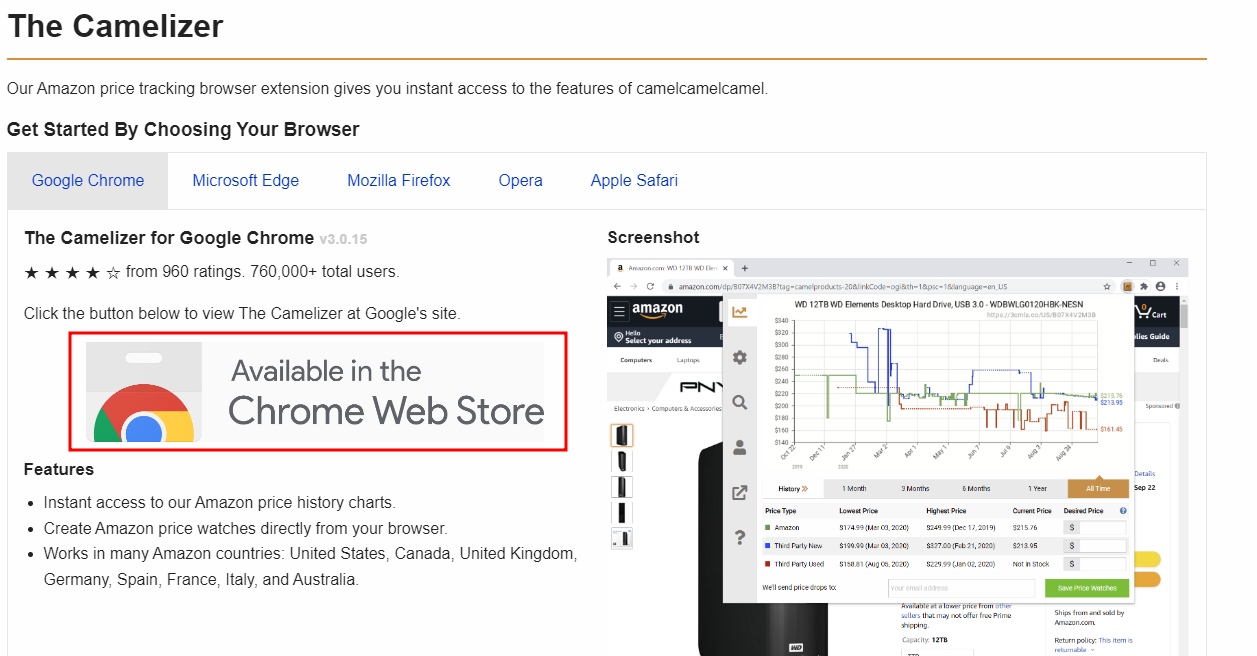Select the Google Chrome browser tab

[88, 181]
